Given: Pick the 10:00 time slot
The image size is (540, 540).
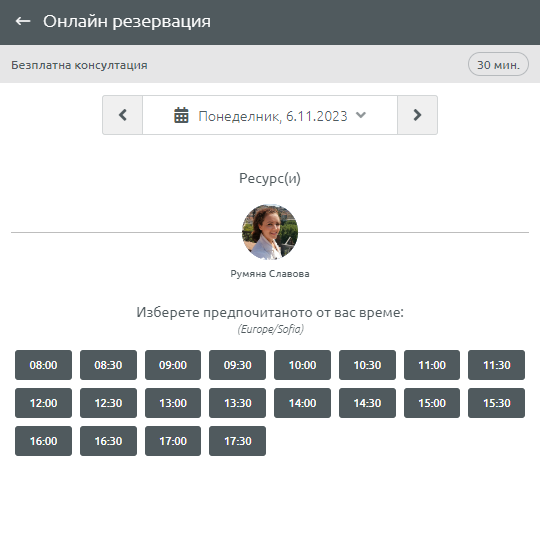Looking at the screenshot, I should (x=302, y=365).
